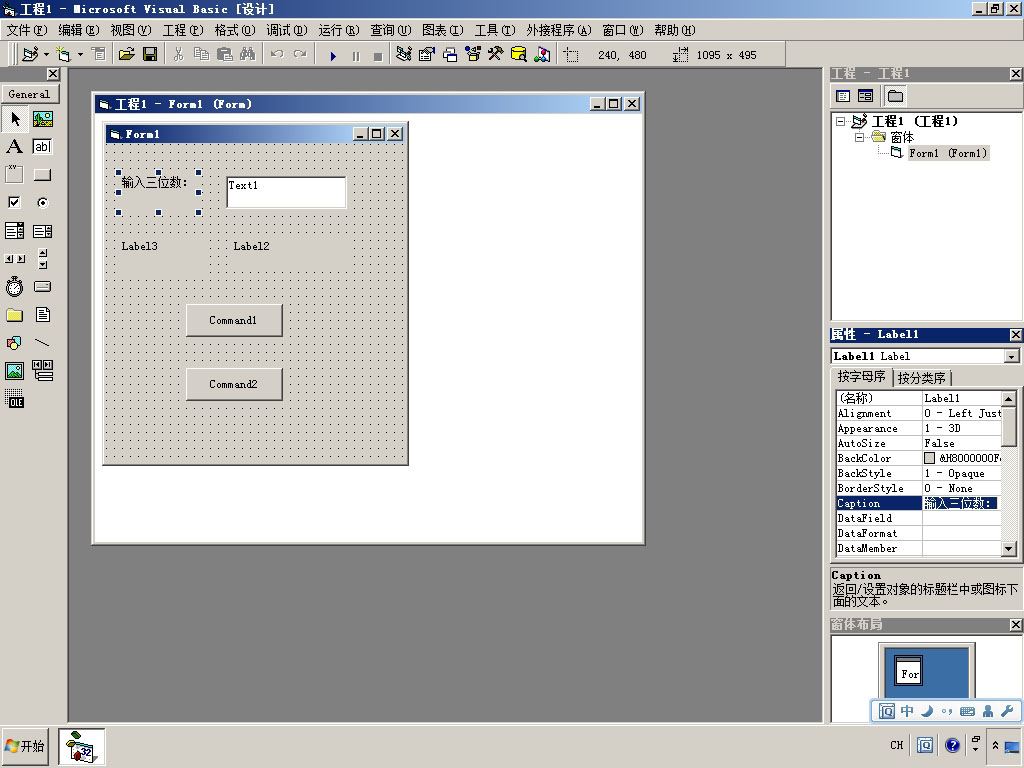
Task: Select the HScrollBar control tool
Action: pyautogui.click(x=14, y=259)
